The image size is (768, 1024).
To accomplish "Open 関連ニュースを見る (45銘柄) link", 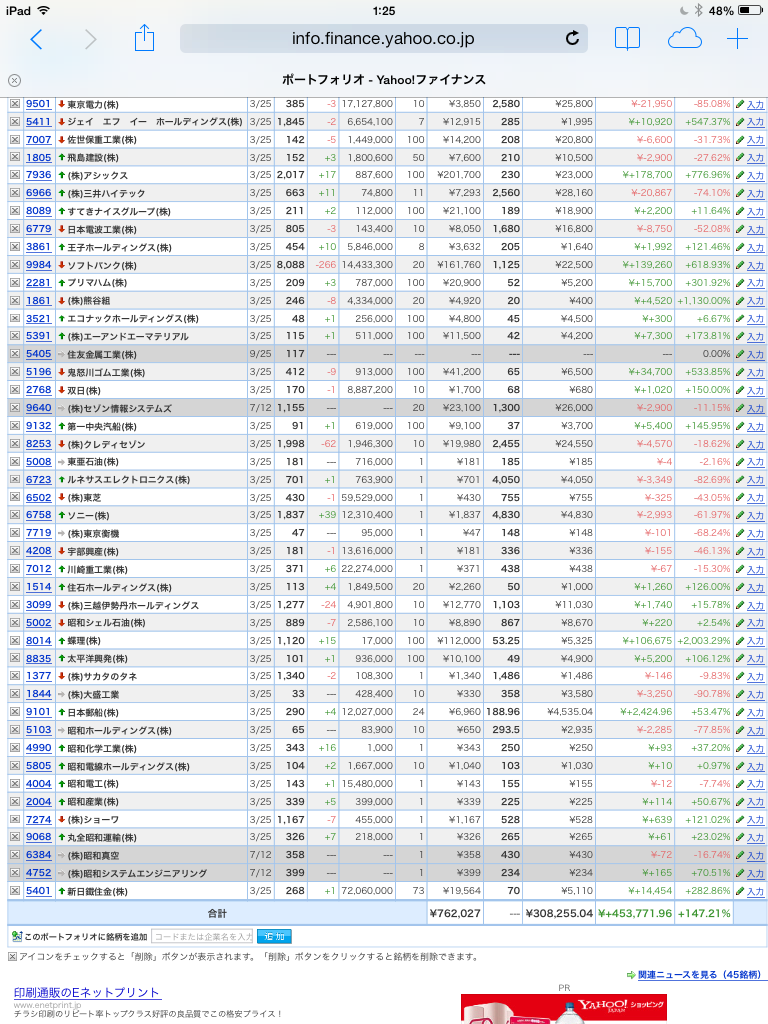I will [x=699, y=974].
